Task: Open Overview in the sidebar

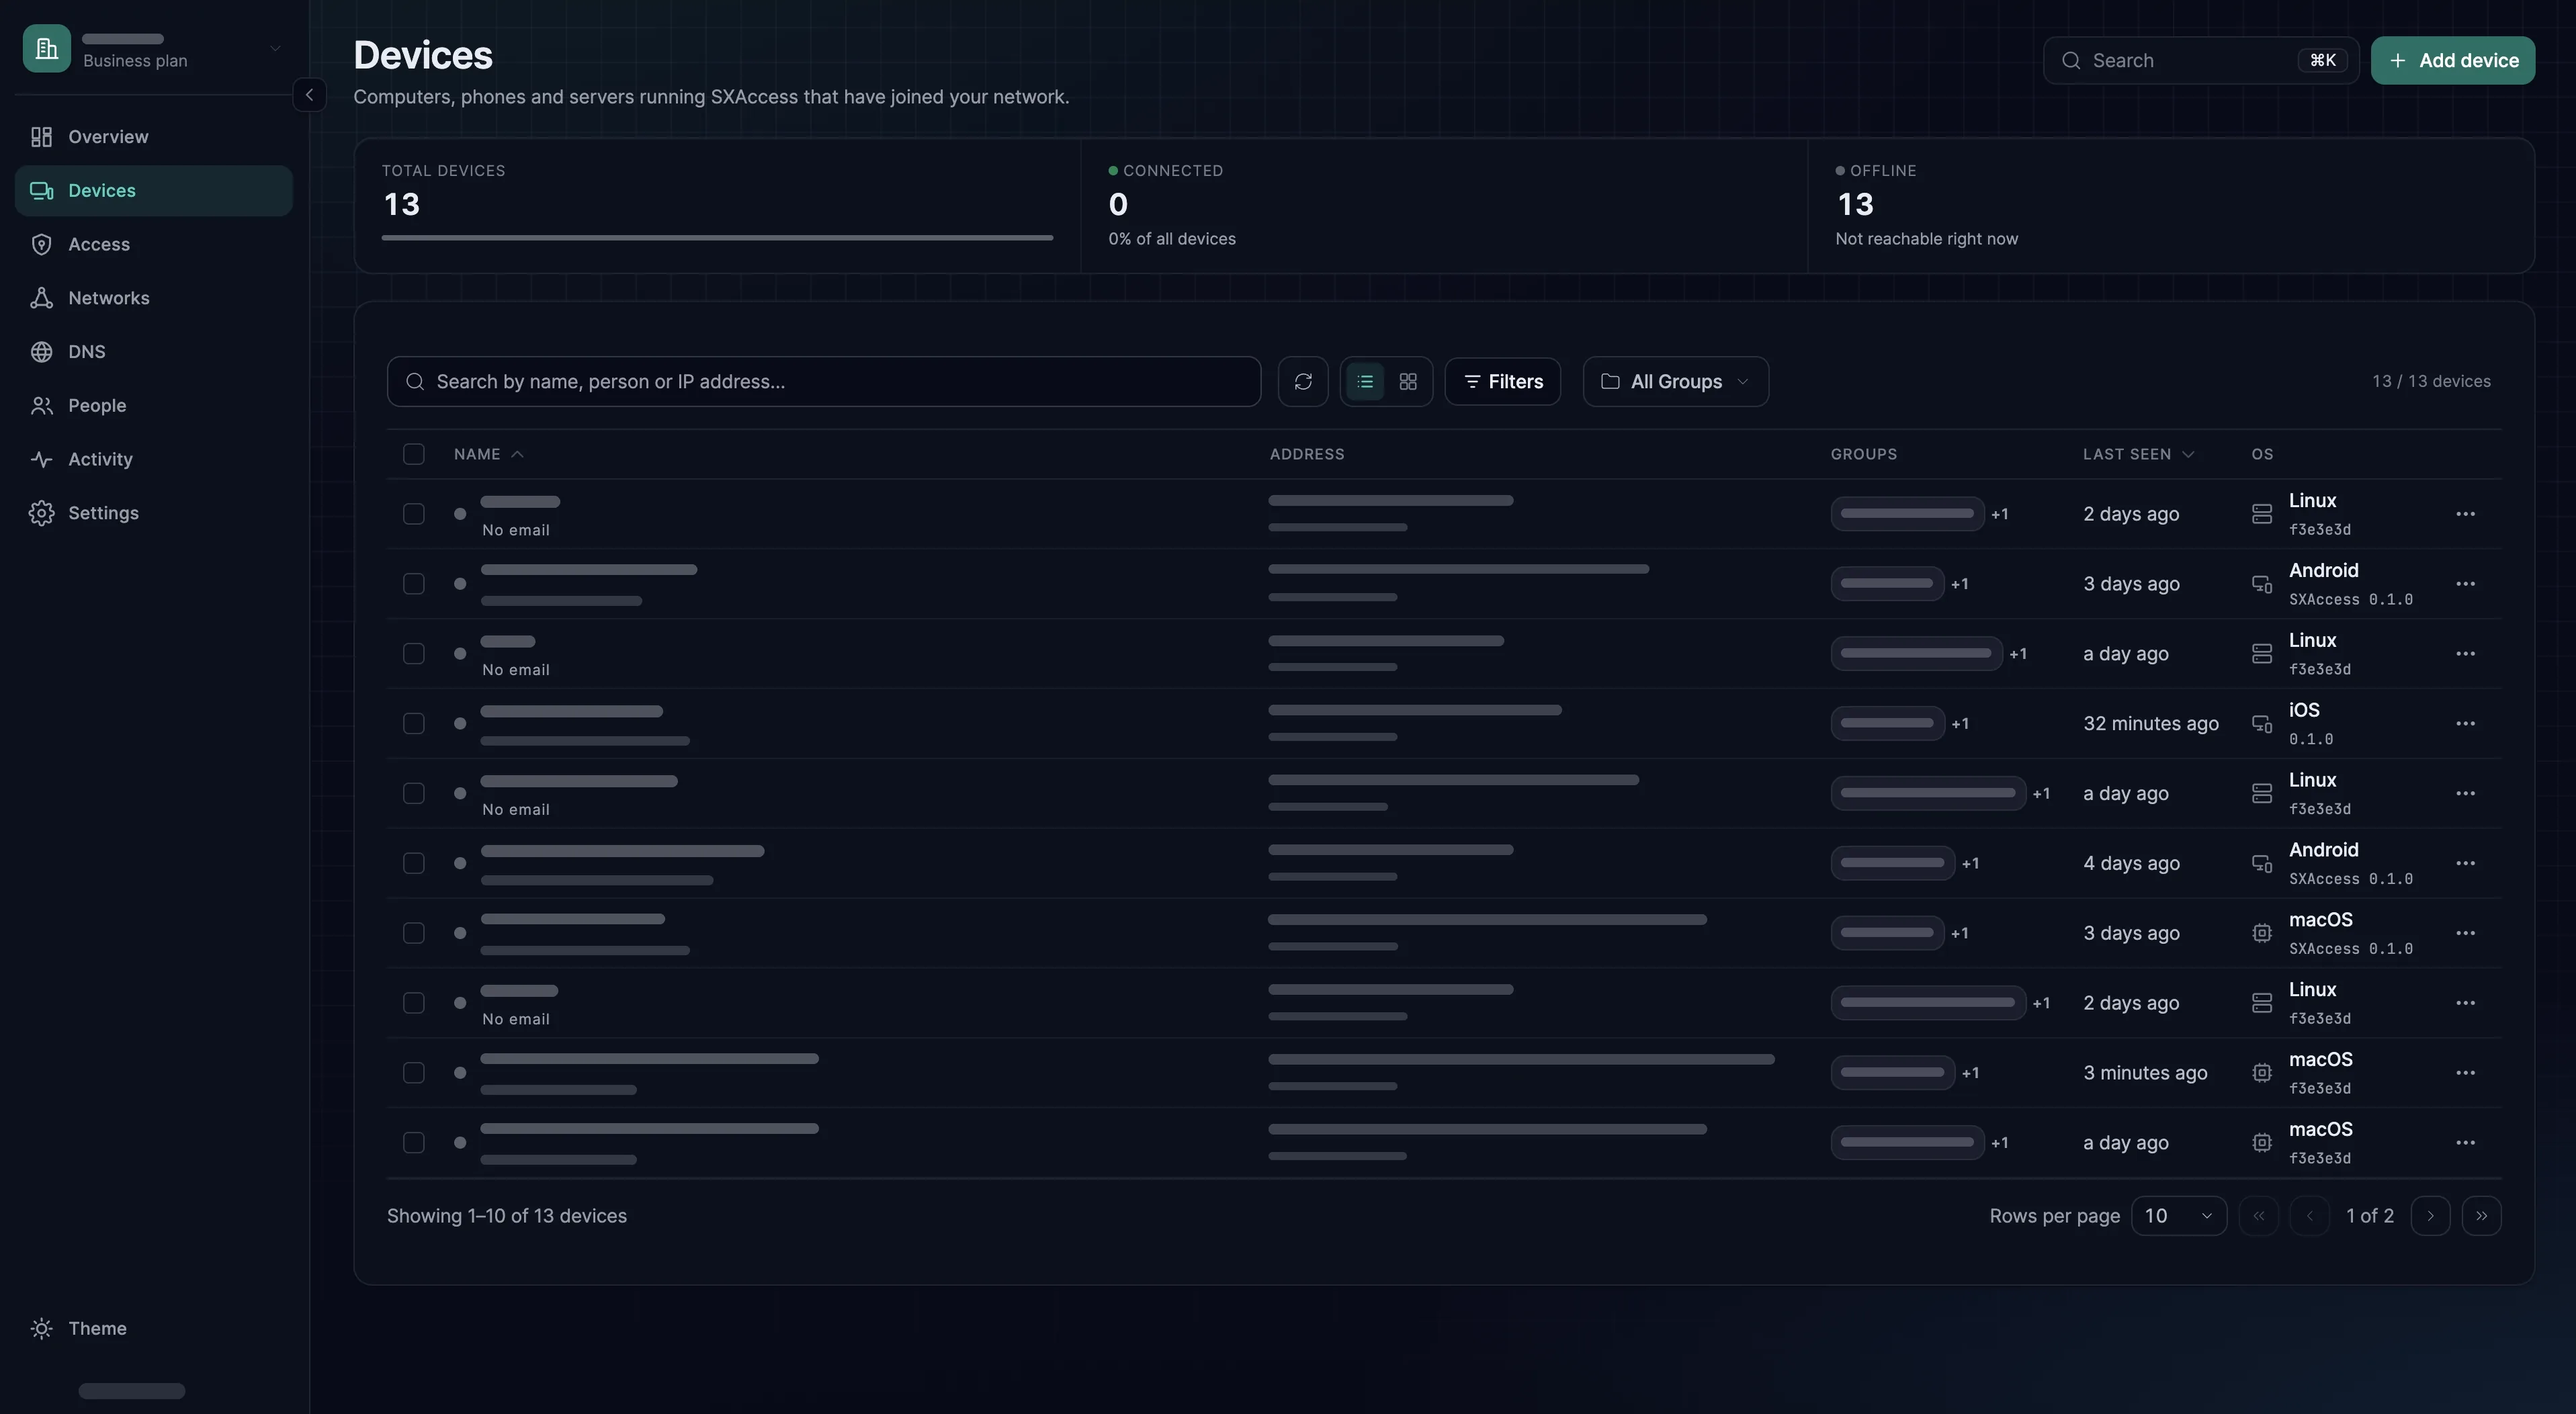Action: (153, 137)
